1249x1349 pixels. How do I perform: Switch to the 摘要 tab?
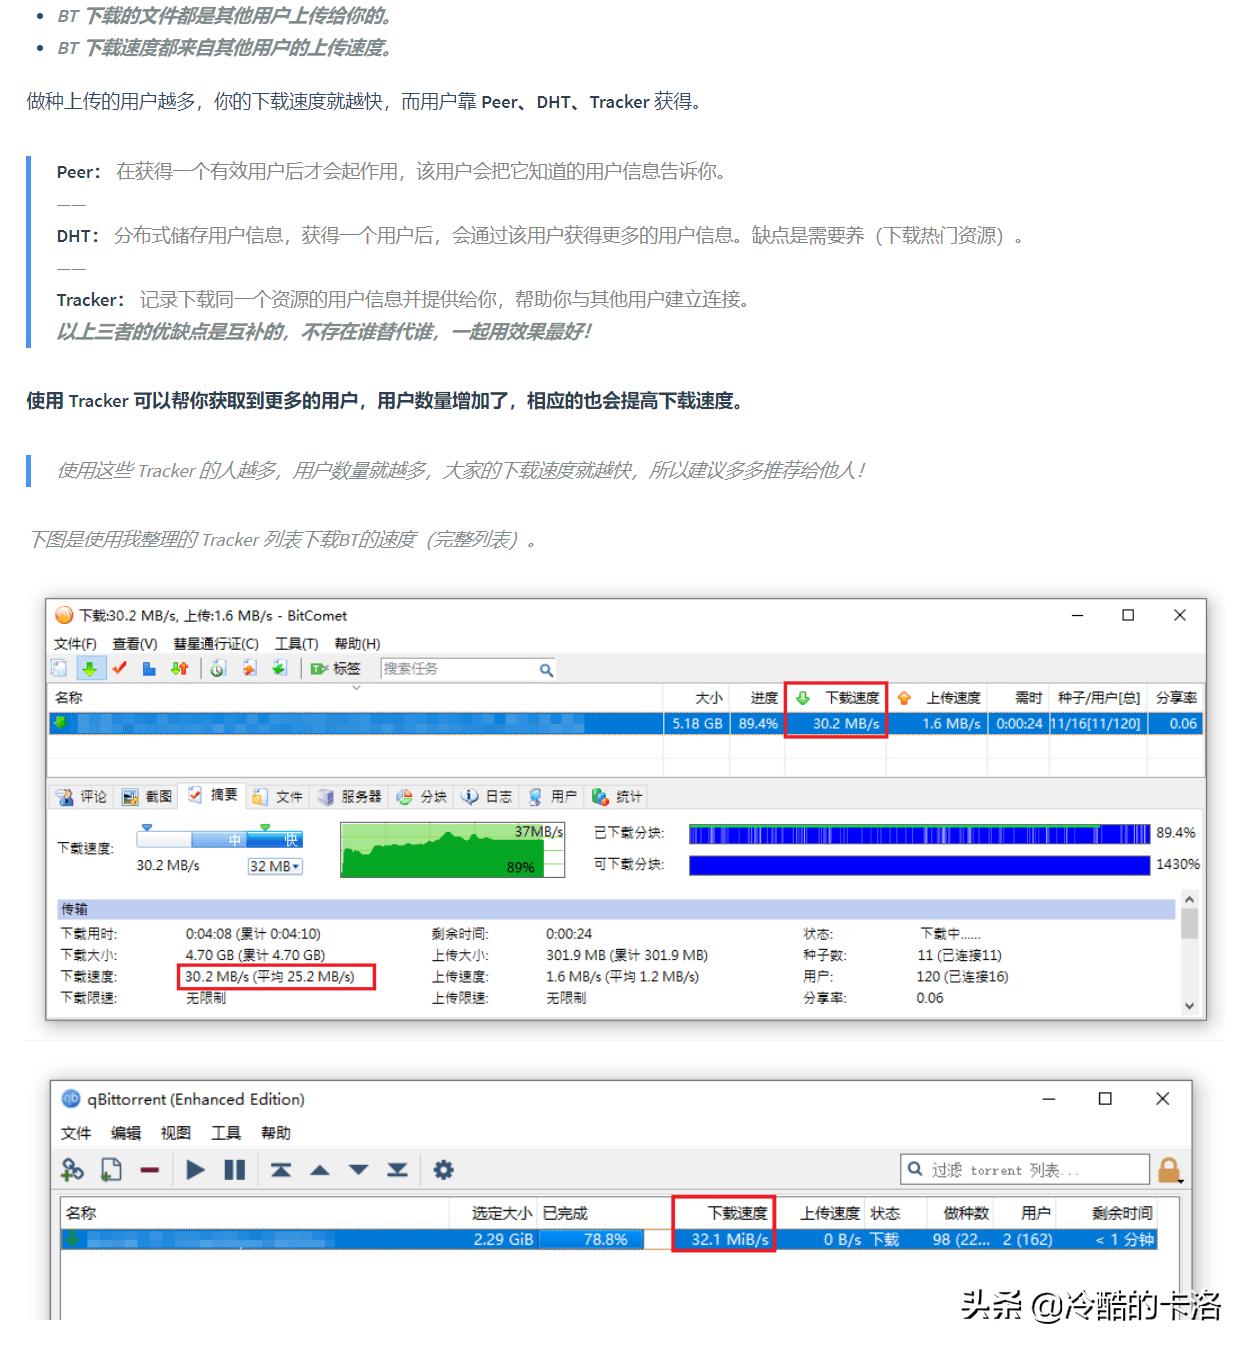coord(213,796)
